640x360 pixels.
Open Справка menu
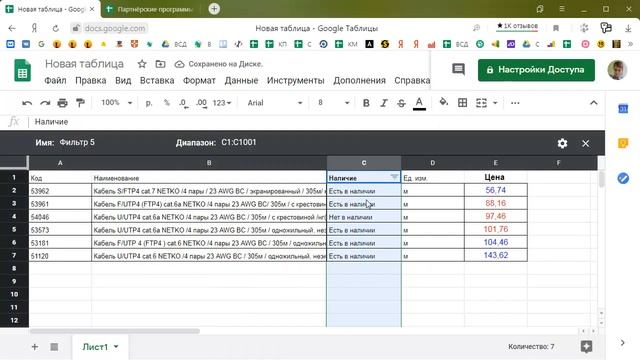click(x=412, y=80)
